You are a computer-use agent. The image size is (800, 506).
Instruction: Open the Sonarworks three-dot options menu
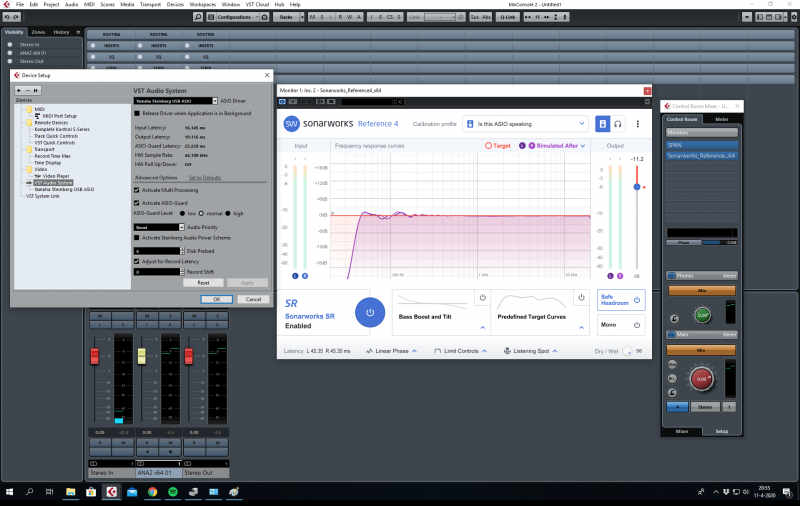pyautogui.click(x=637, y=124)
